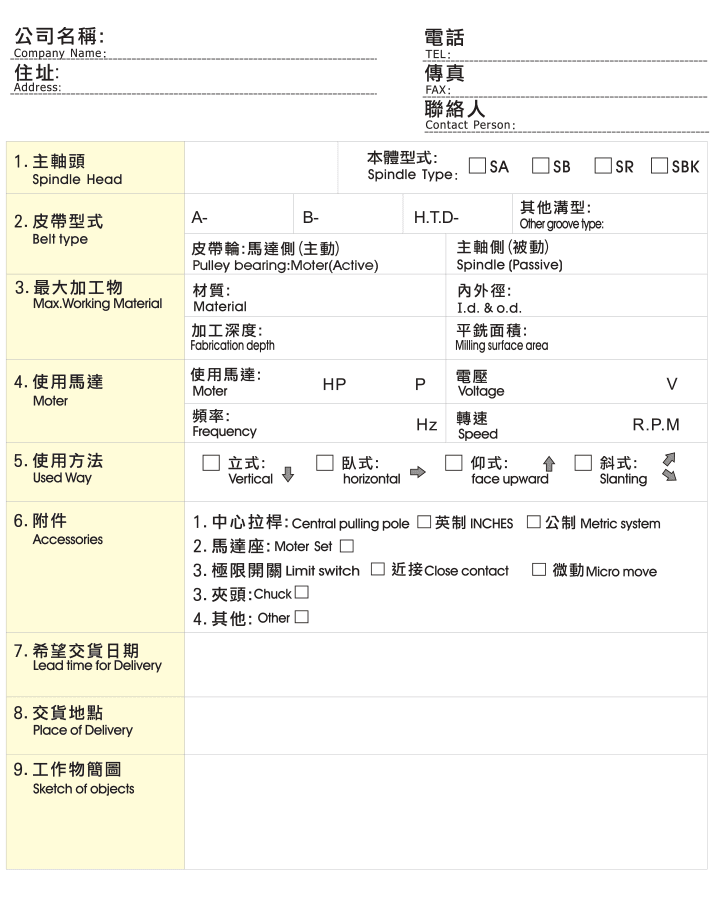
Task: Click the B- belt type cell
Action: 348,214
